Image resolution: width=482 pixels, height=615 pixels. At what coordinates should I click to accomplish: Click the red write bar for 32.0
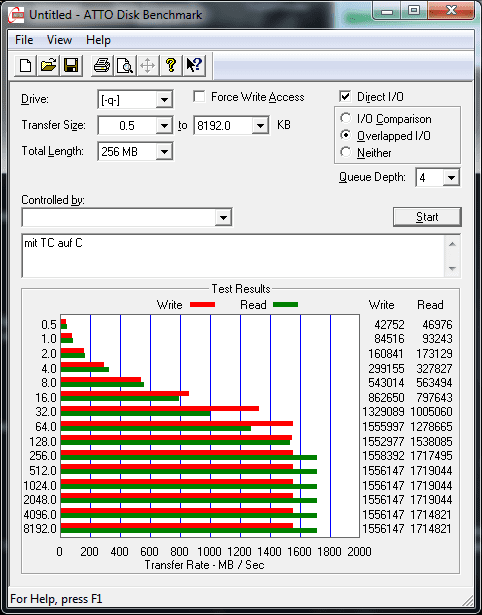[x=160, y=408]
